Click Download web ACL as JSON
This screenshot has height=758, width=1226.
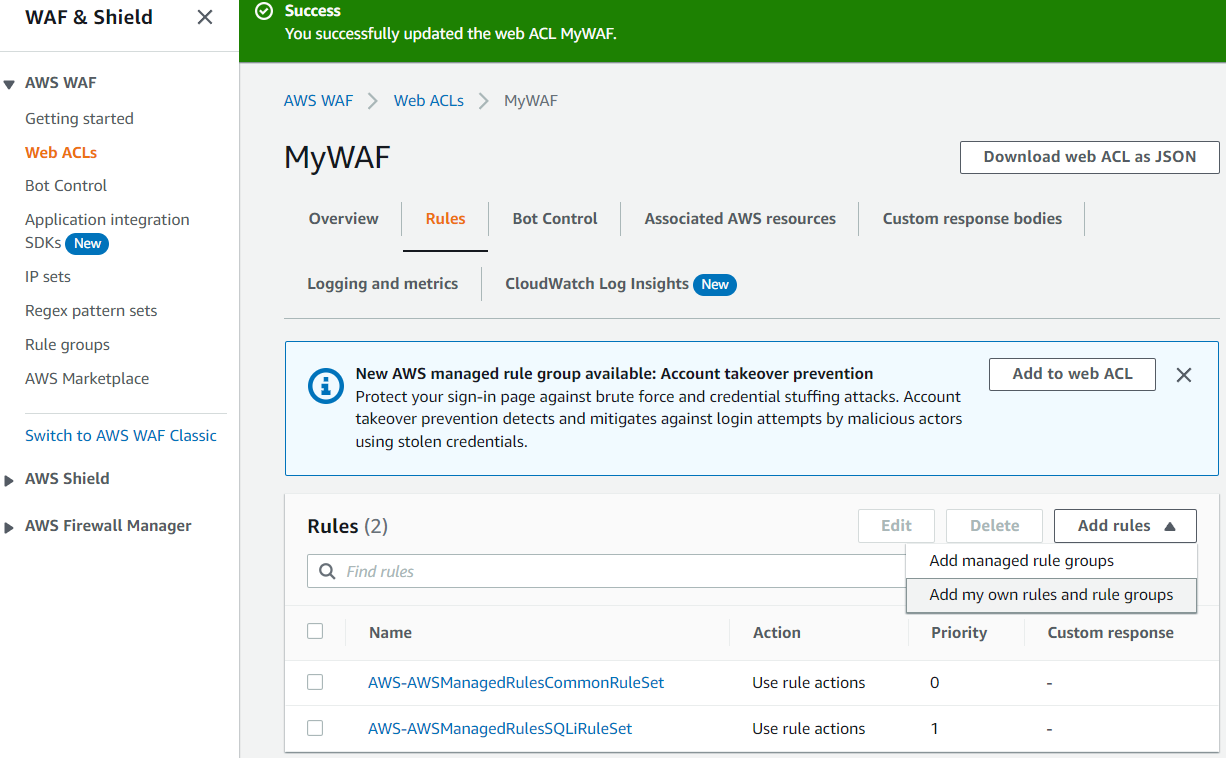[1090, 157]
